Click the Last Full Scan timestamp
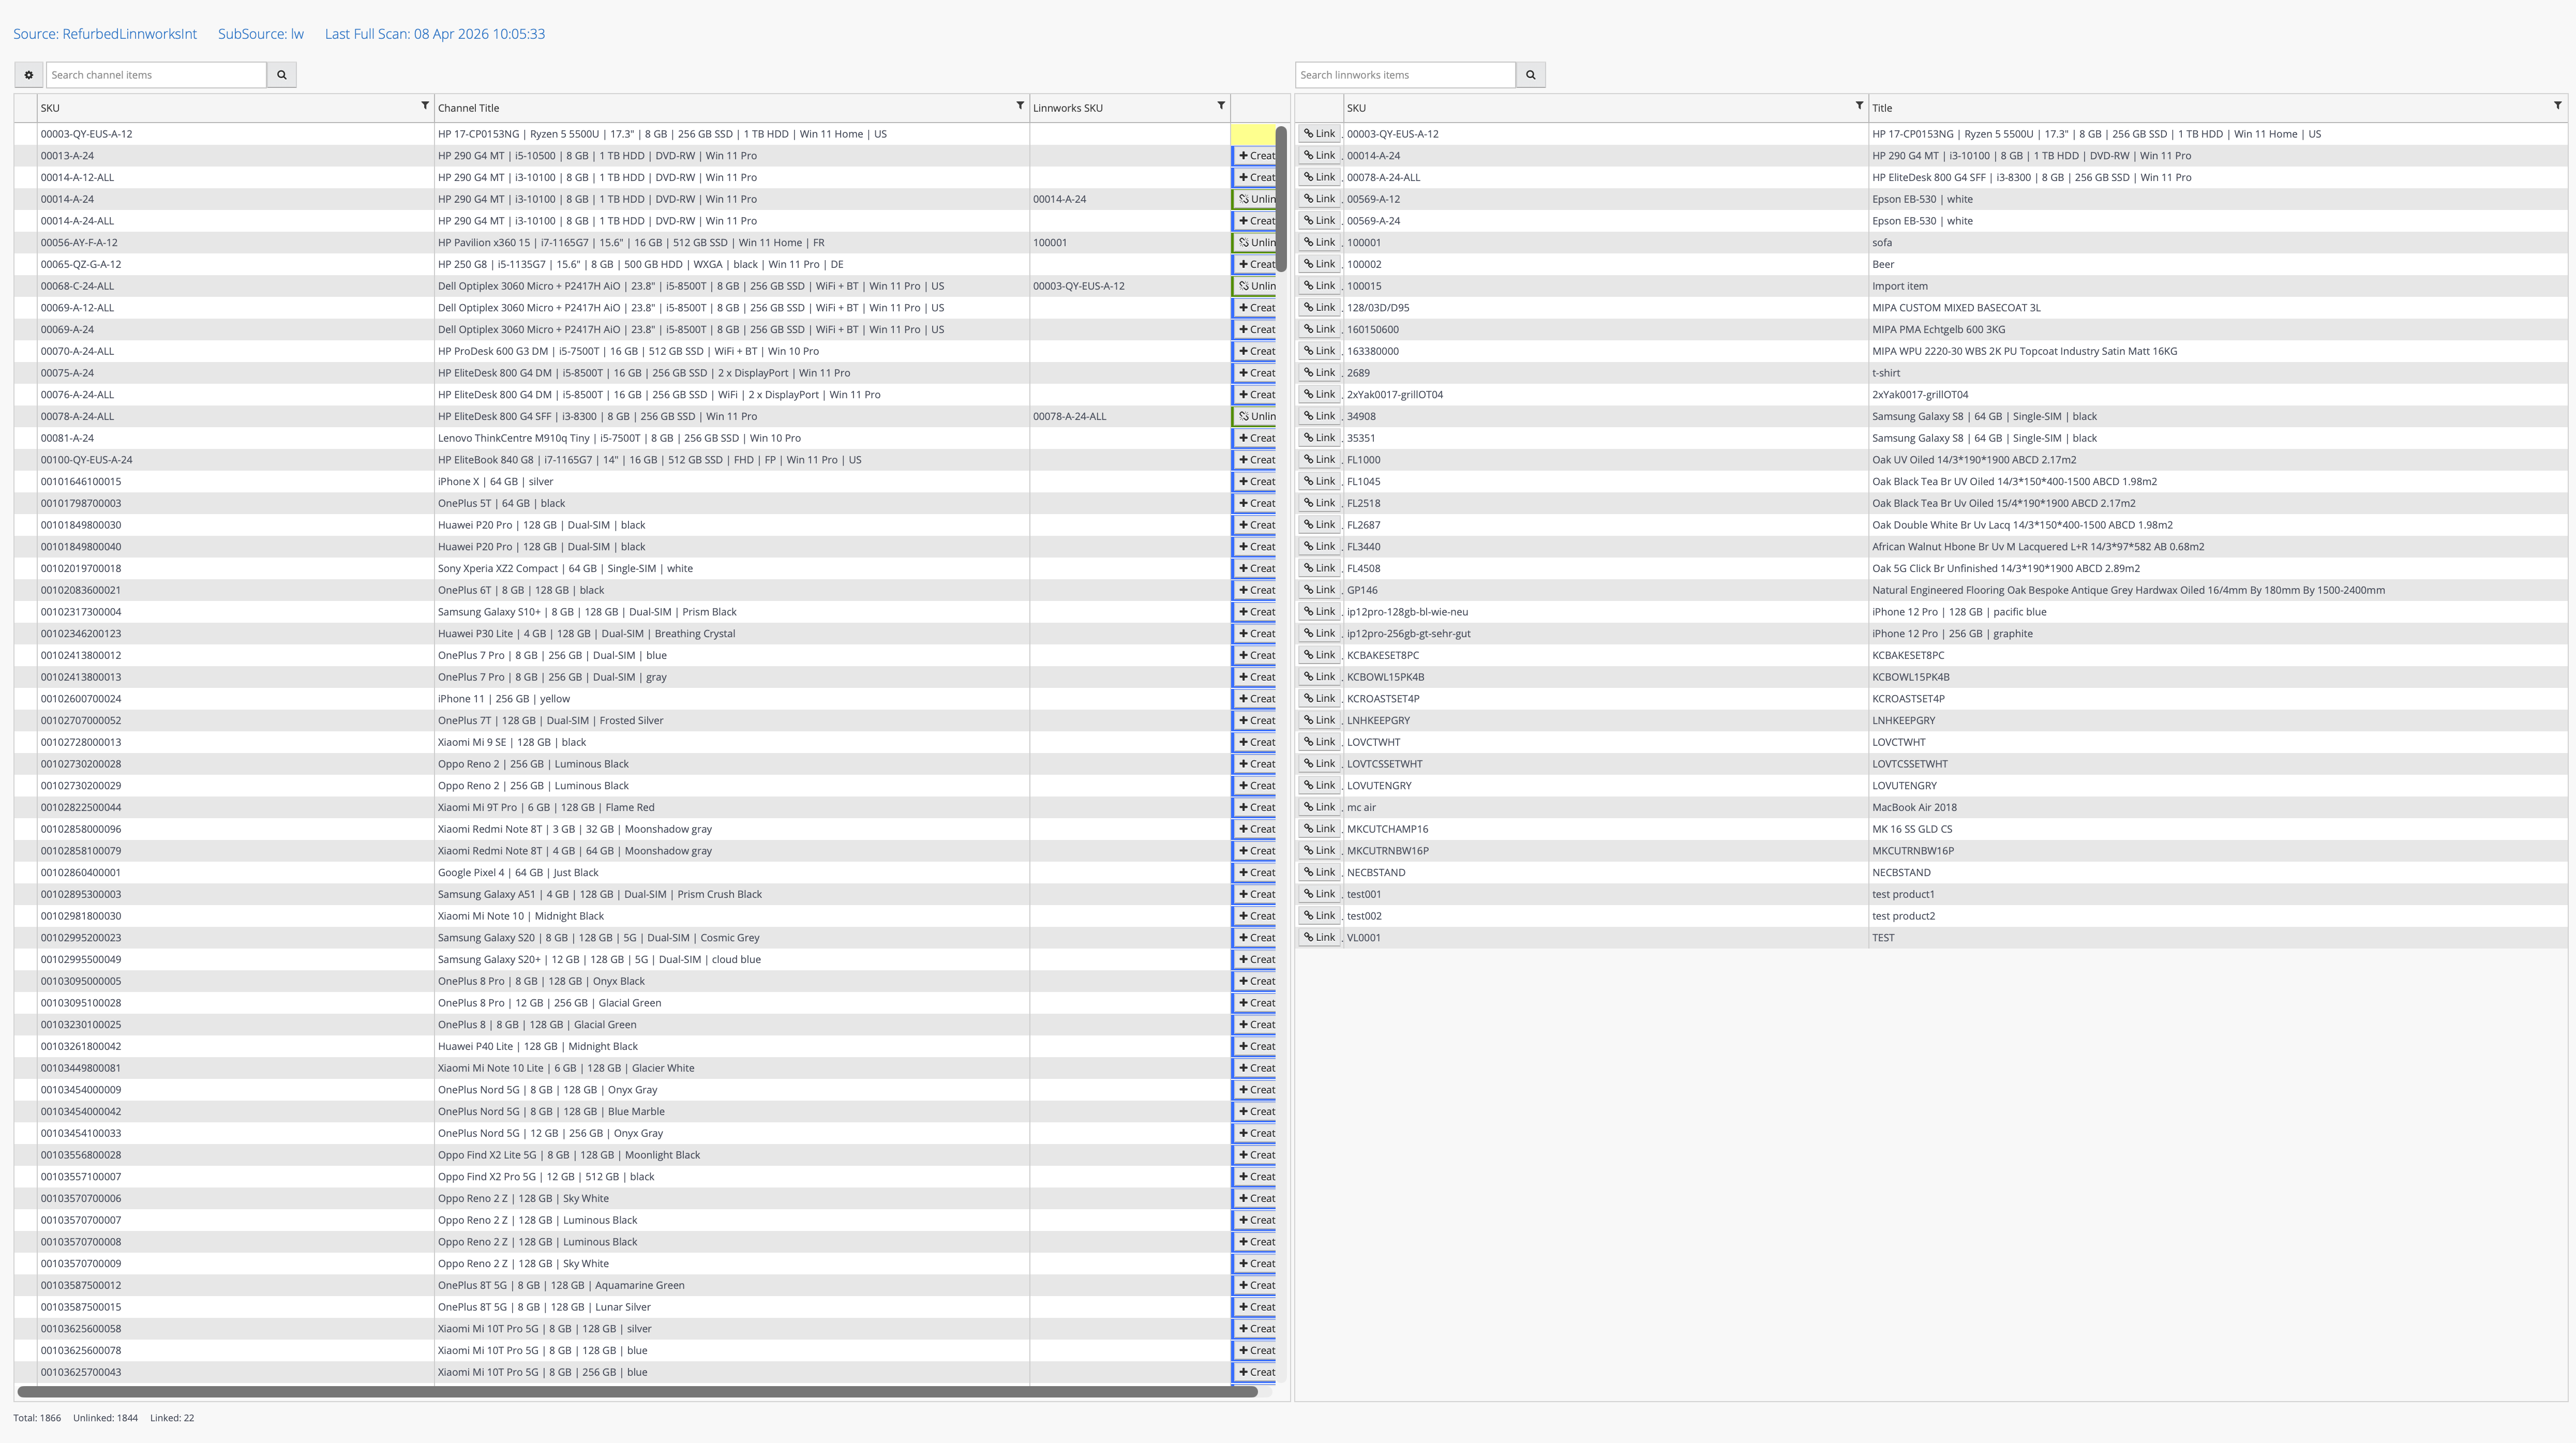Image resolution: width=2576 pixels, height=1443 pixels. click(x=435, y=34)
